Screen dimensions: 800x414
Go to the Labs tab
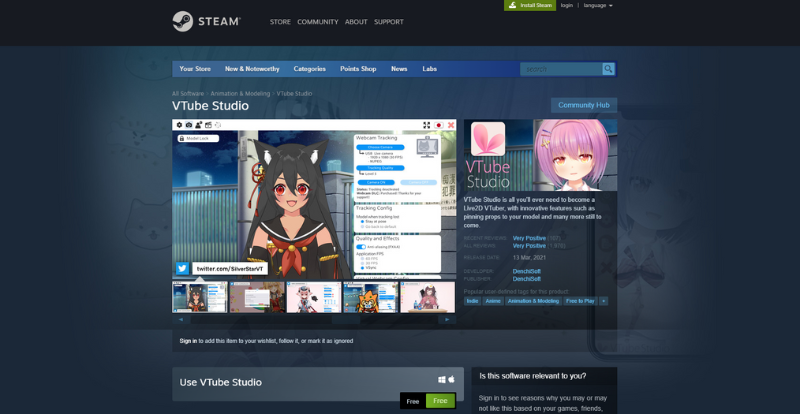click(x=430, y=69)
